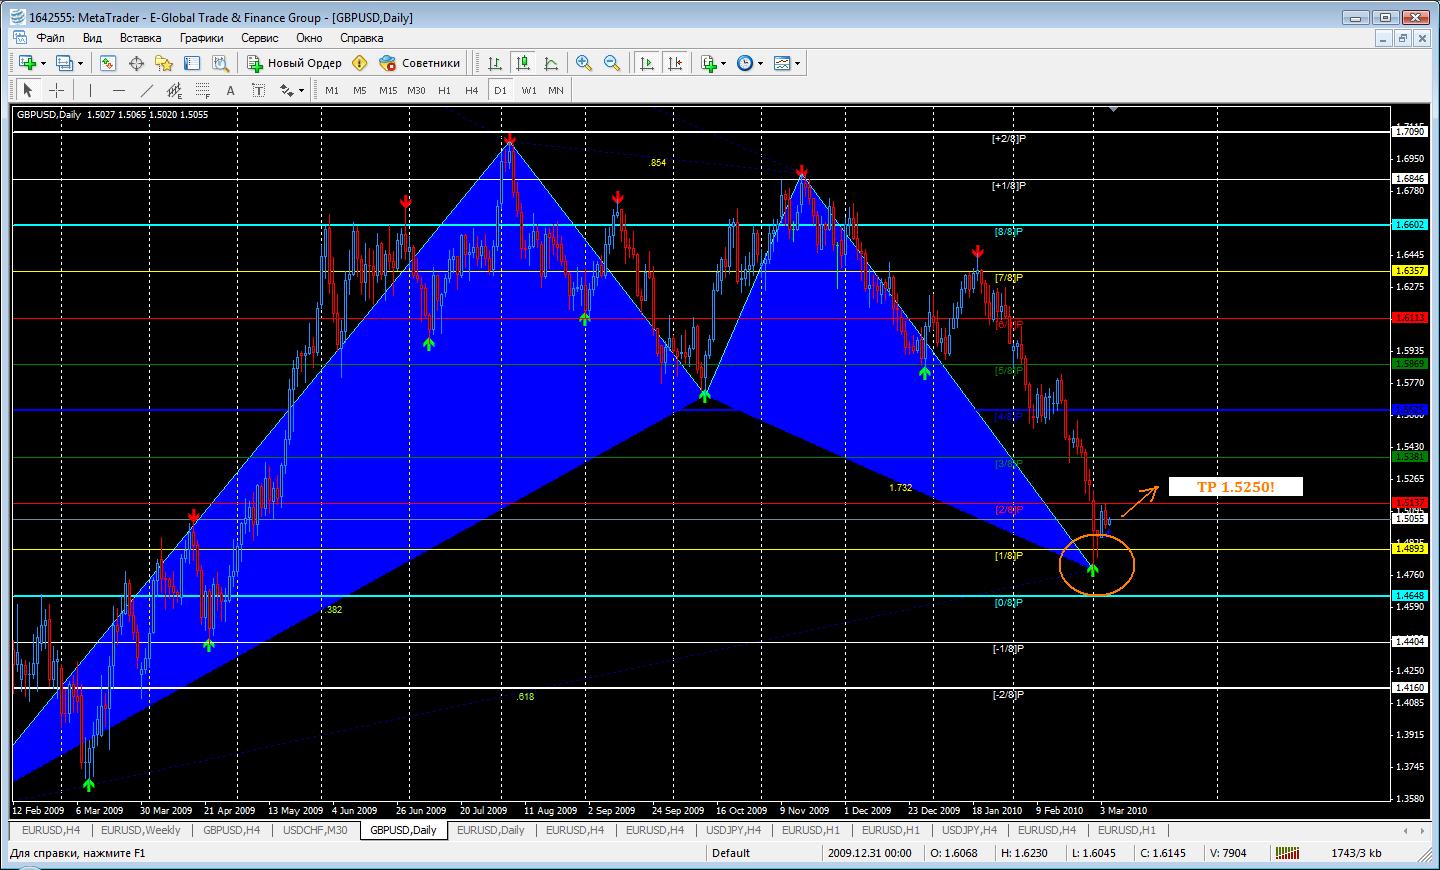Switch to the EURUSD,Daily chart tab

click(x=490, y=830)
